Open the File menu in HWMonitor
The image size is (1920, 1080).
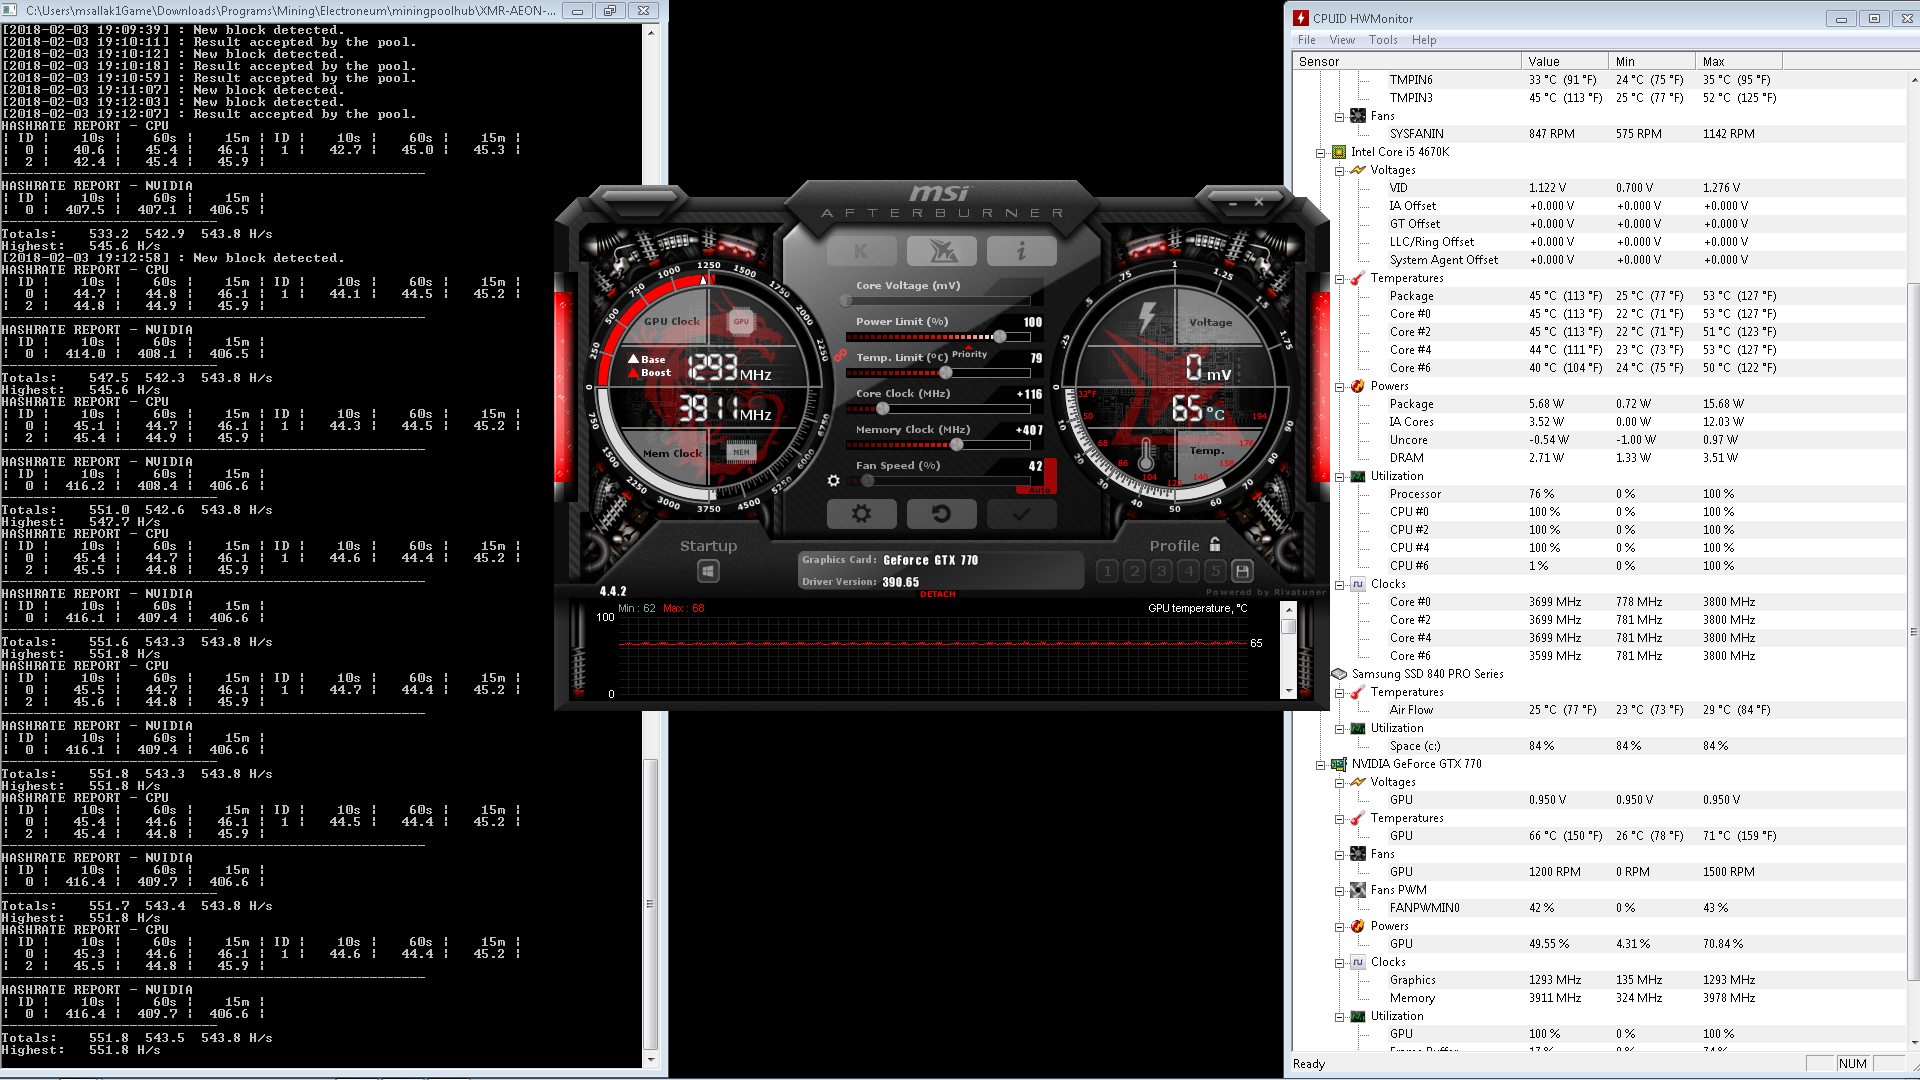tap(1307, 40)
